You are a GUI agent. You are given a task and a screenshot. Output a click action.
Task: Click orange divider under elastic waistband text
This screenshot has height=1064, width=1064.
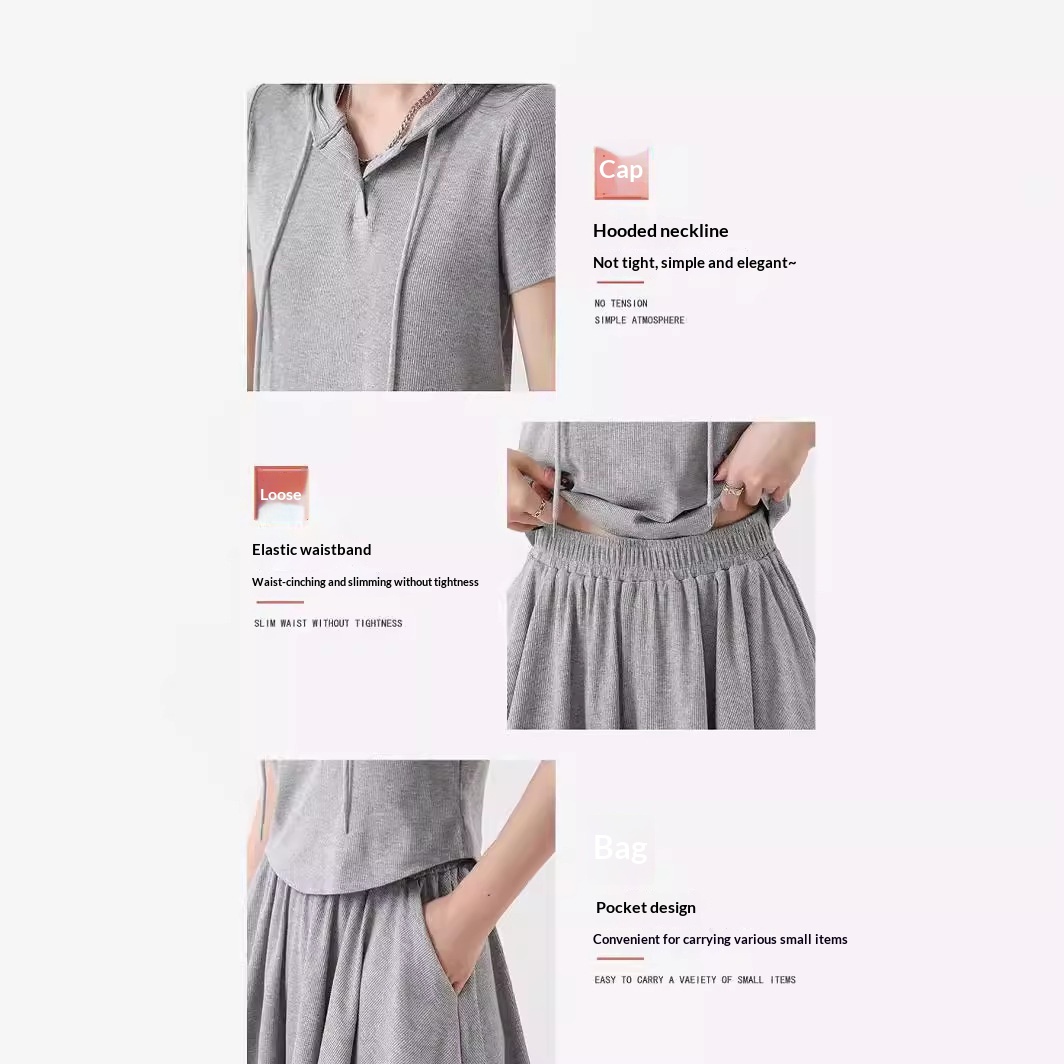pyautogui.click(x=280, y=602)
